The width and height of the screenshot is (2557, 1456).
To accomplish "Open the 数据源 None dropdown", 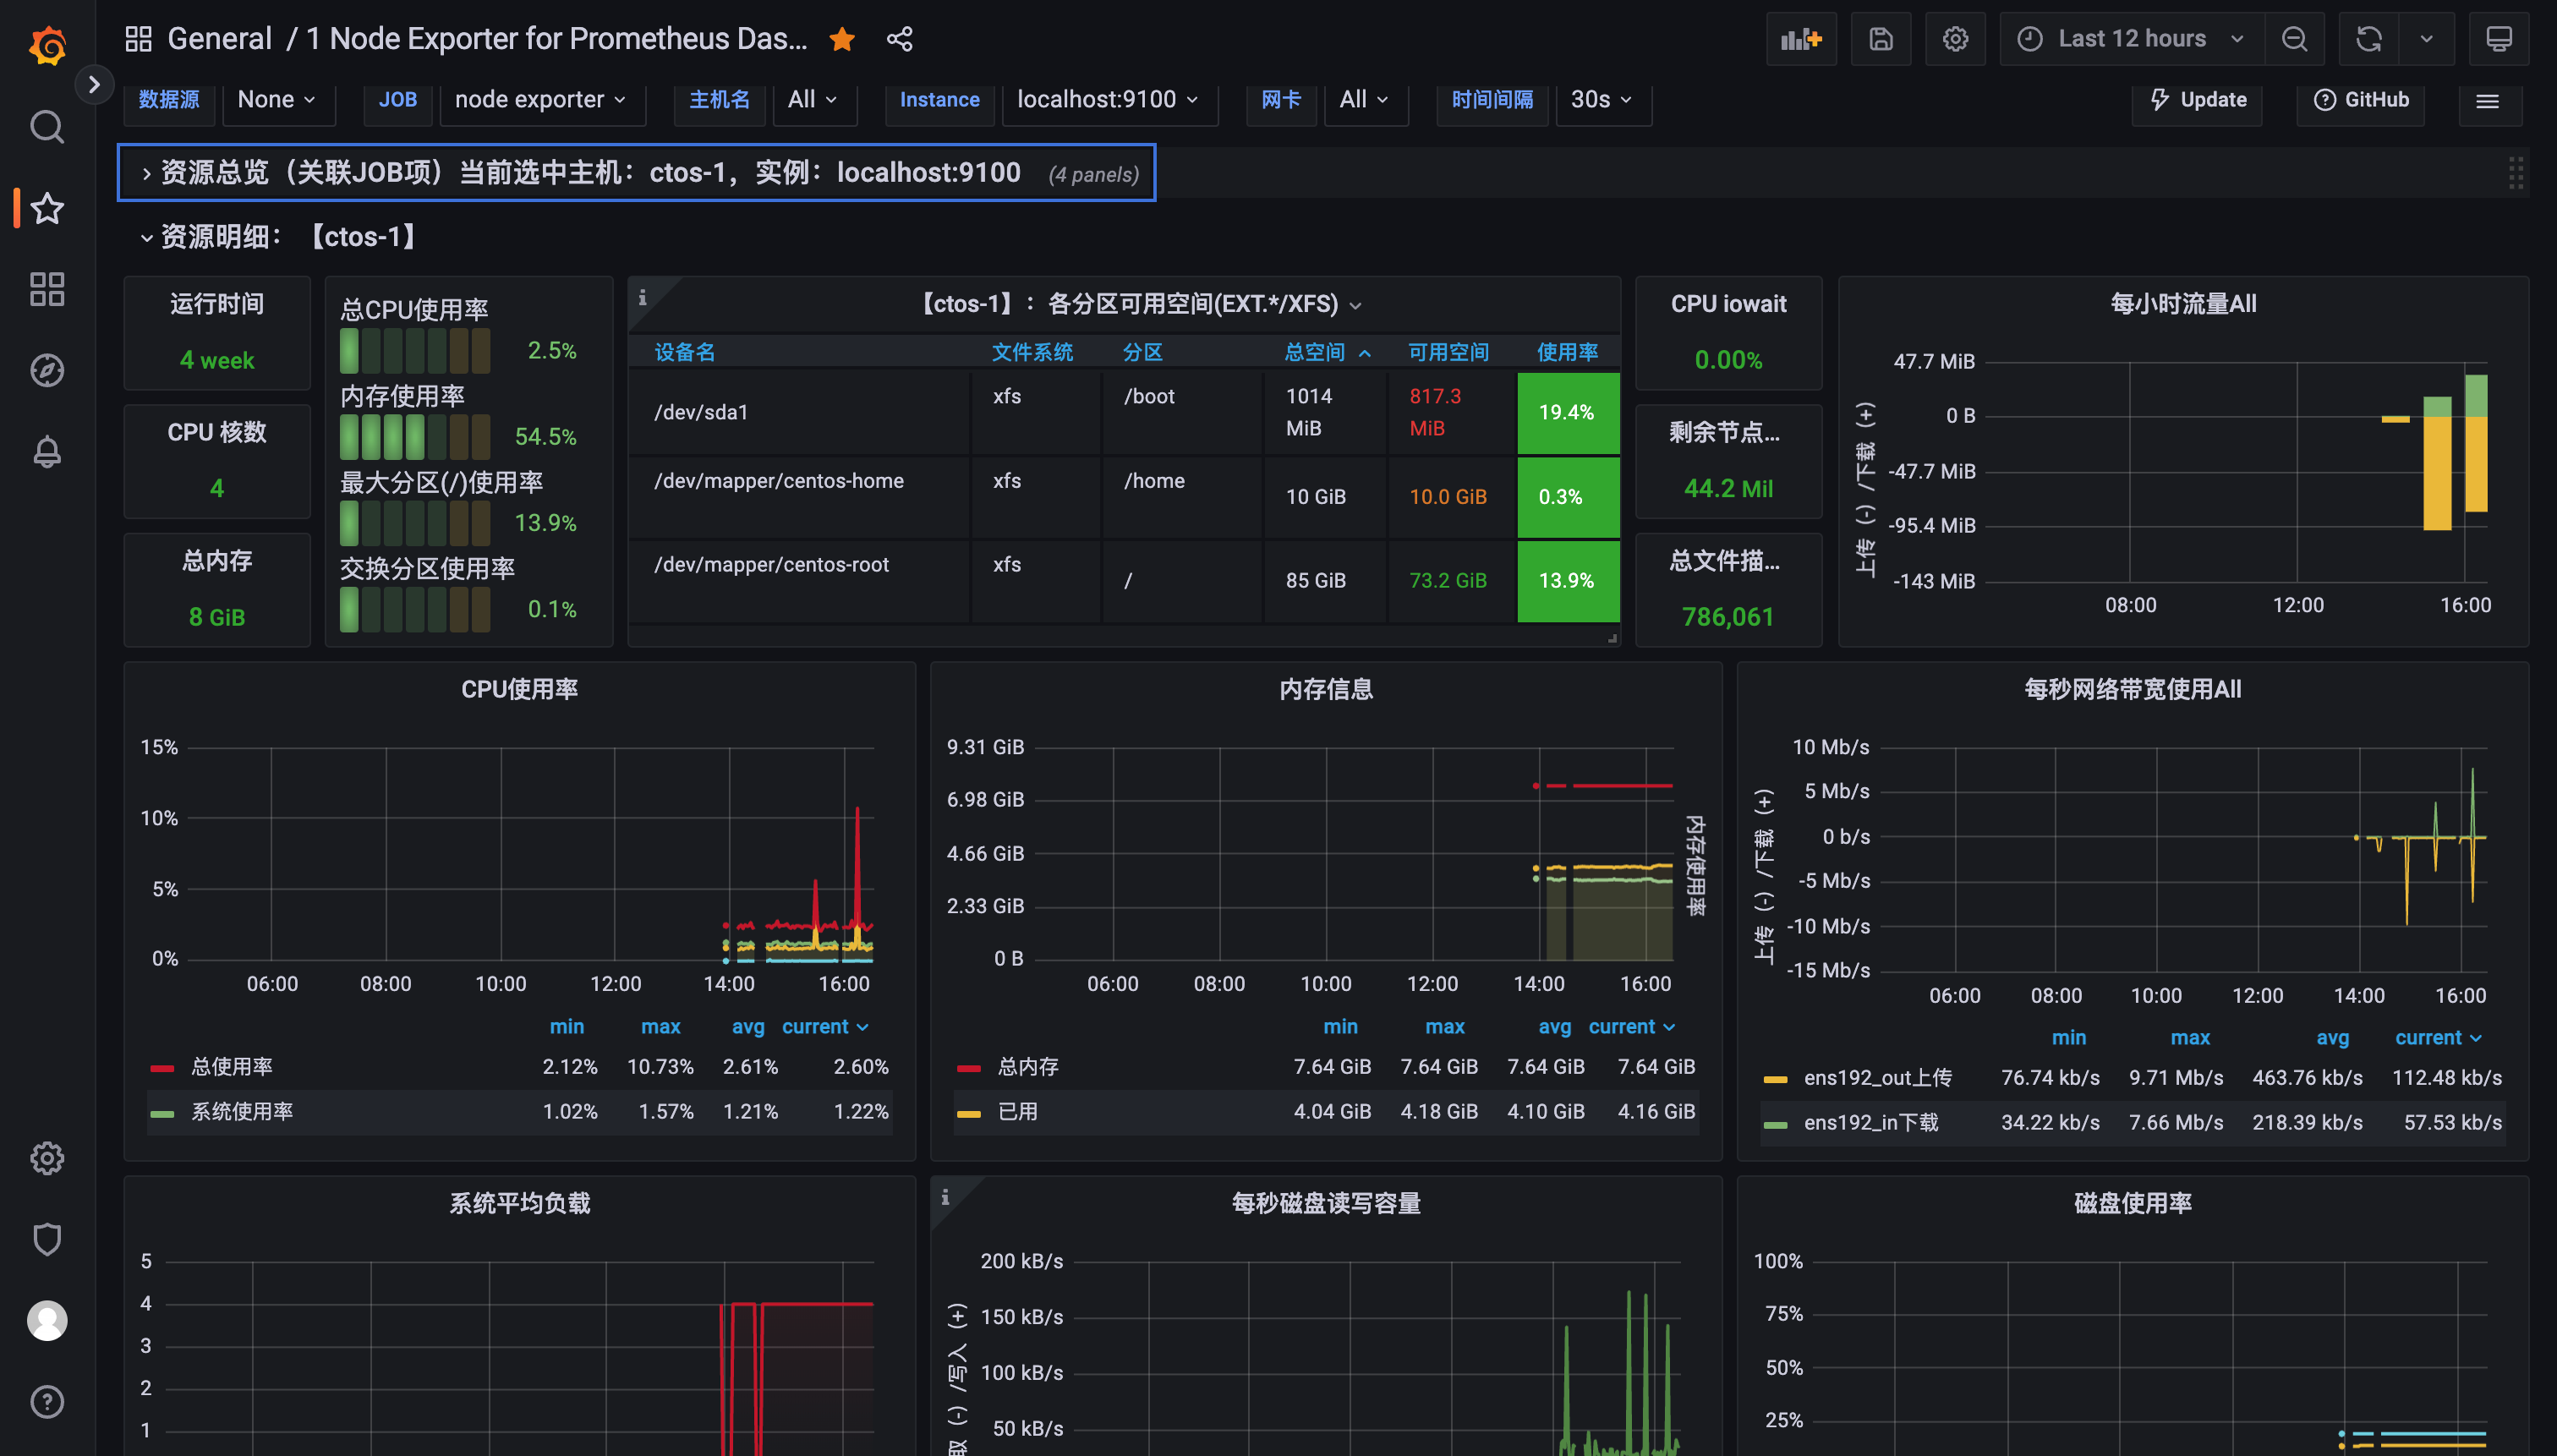I will point(278,100).
